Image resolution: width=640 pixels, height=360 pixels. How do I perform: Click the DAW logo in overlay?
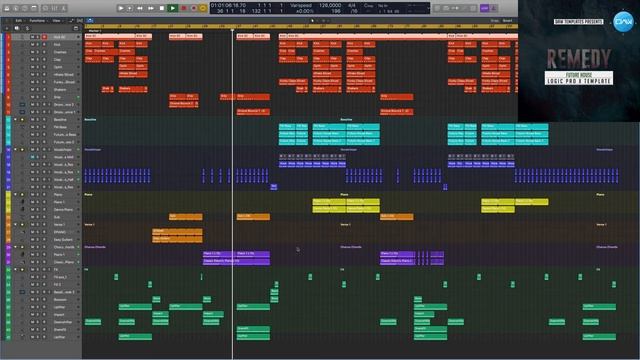623,21
